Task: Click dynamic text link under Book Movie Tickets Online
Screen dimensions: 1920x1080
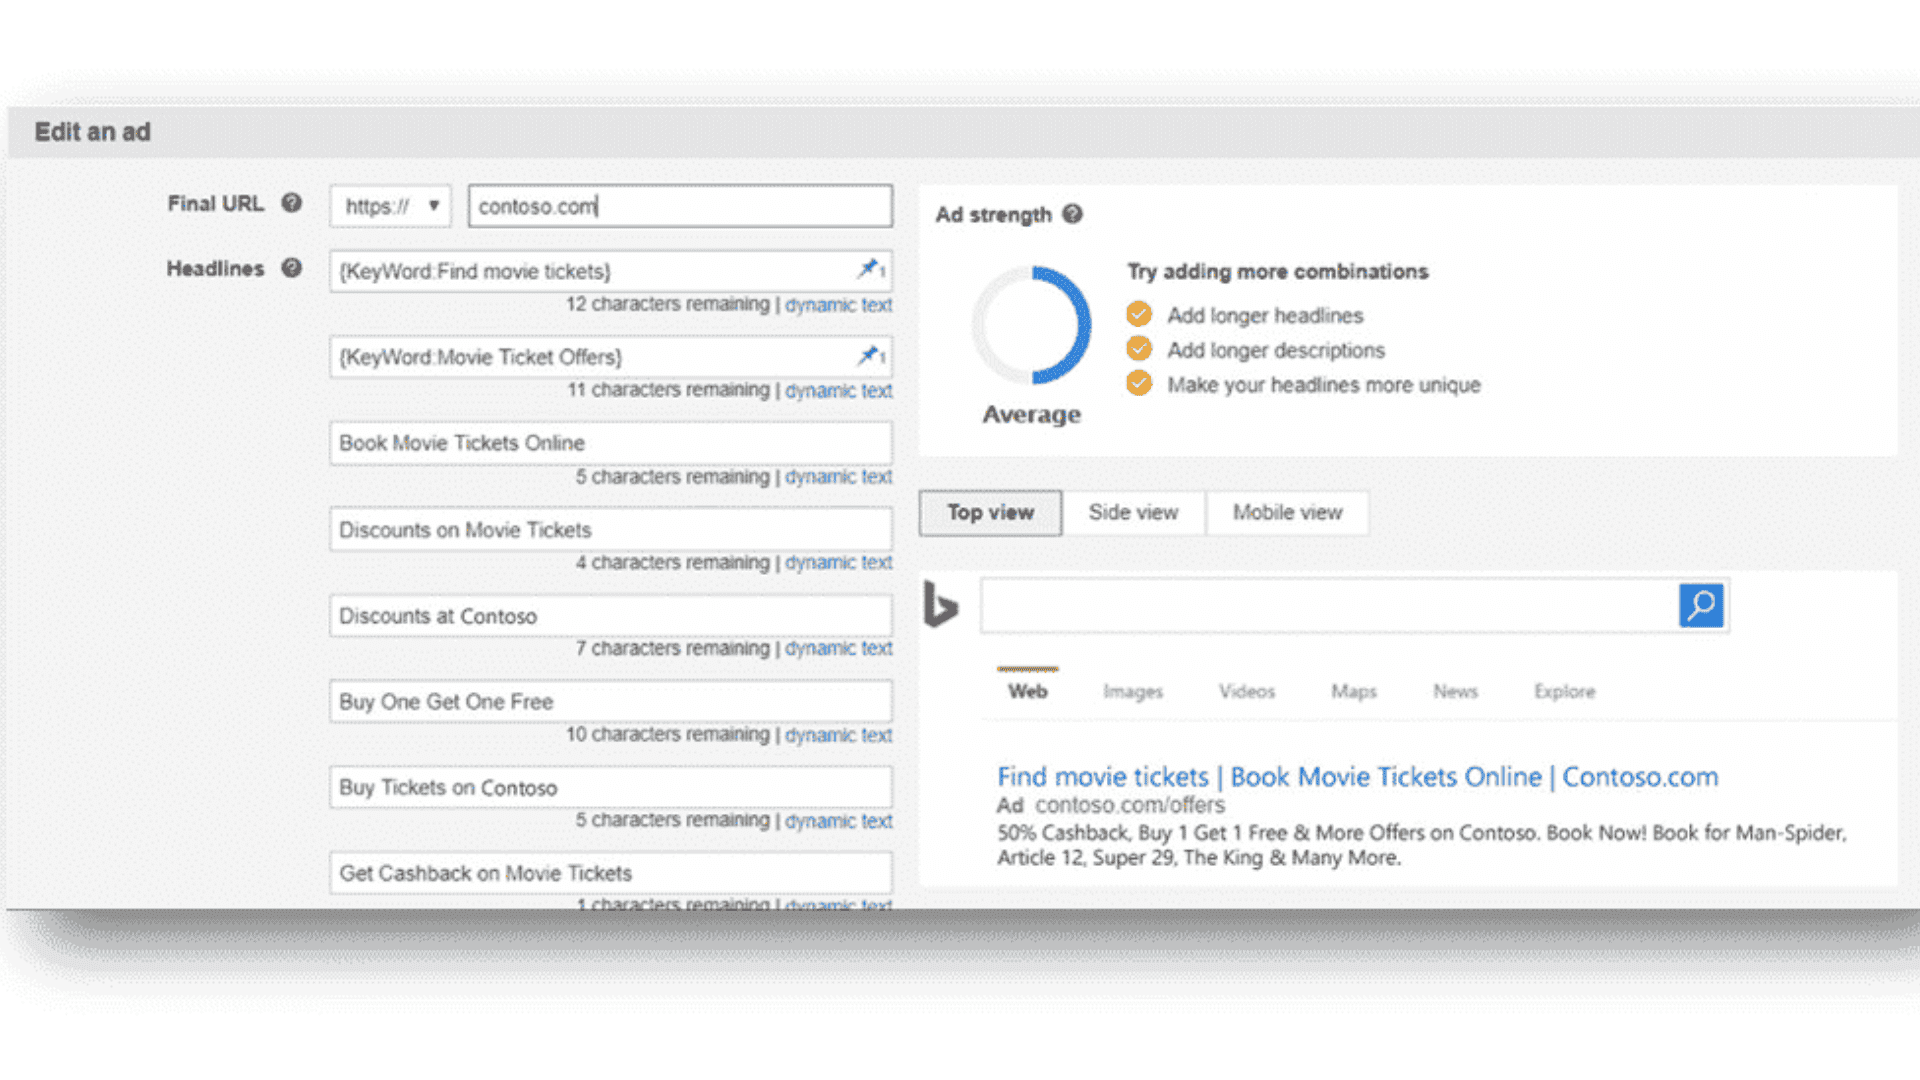Action: pyautogui.click(x=838, y=477)
